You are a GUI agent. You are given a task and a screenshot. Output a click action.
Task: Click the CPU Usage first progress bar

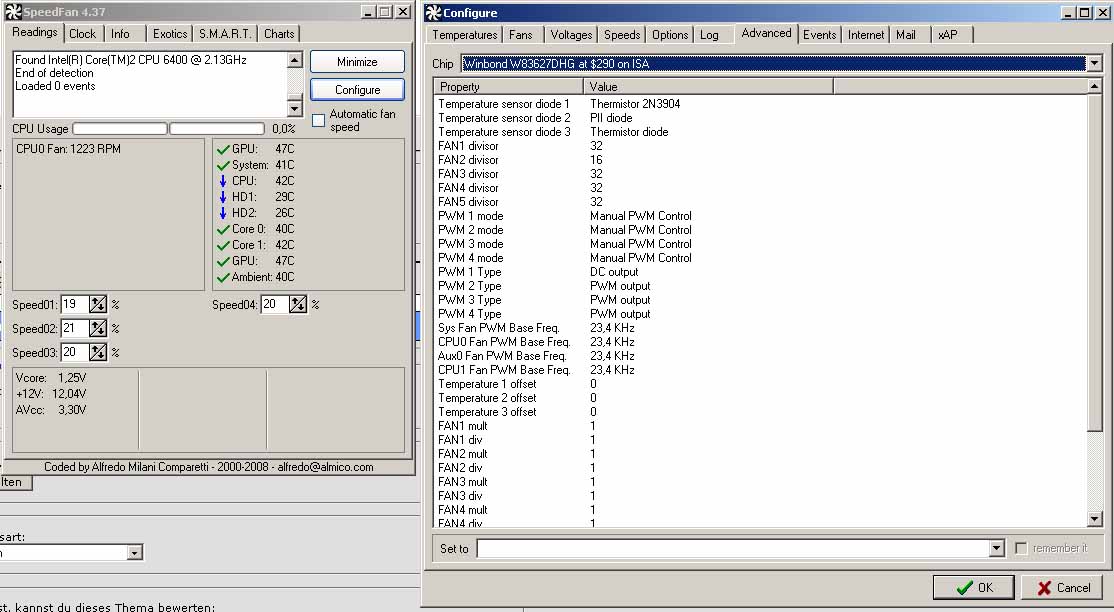coord(120,129)
